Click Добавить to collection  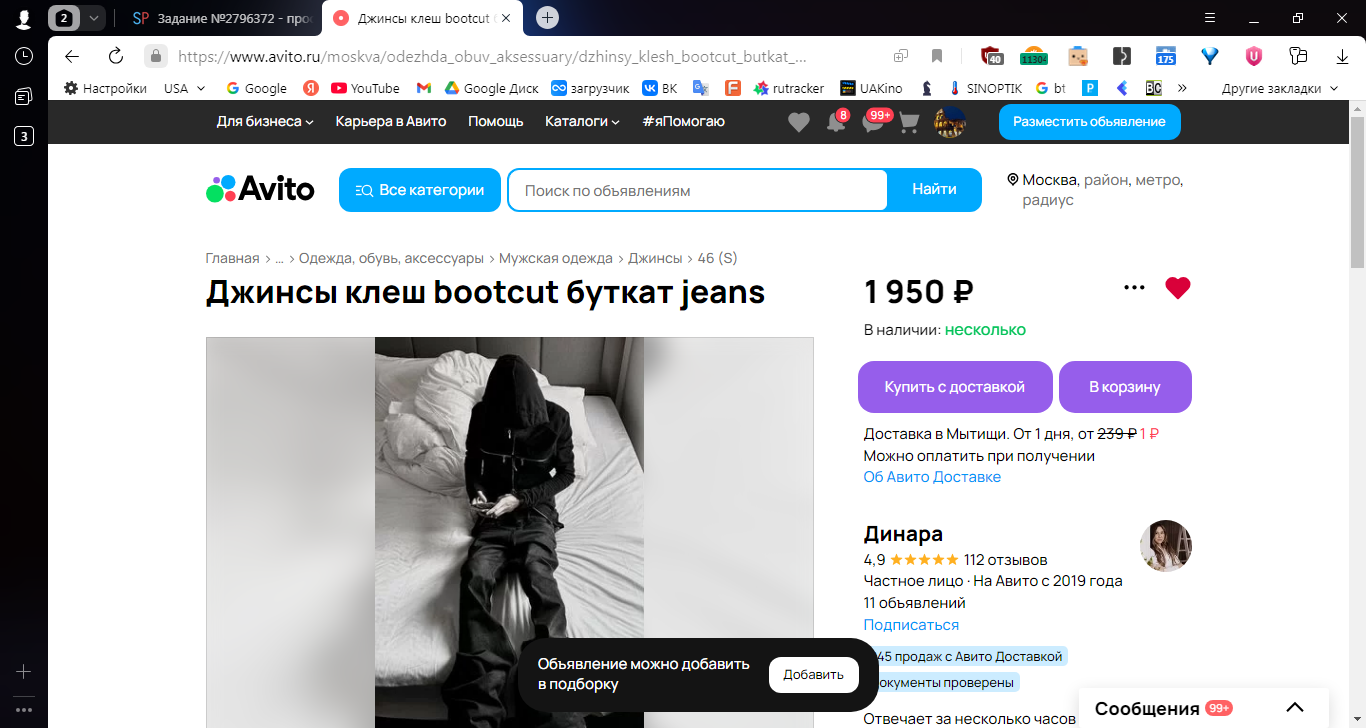click(813, 674)
